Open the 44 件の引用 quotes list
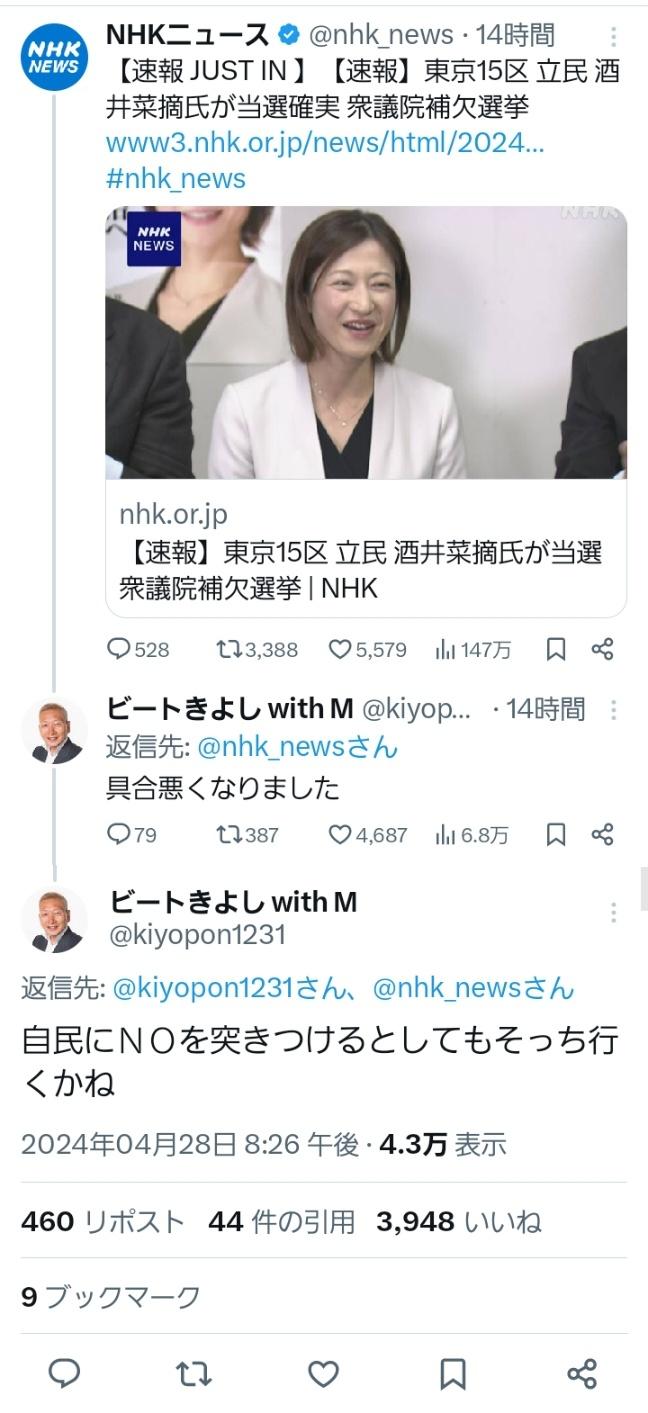 pos(282,1221)
